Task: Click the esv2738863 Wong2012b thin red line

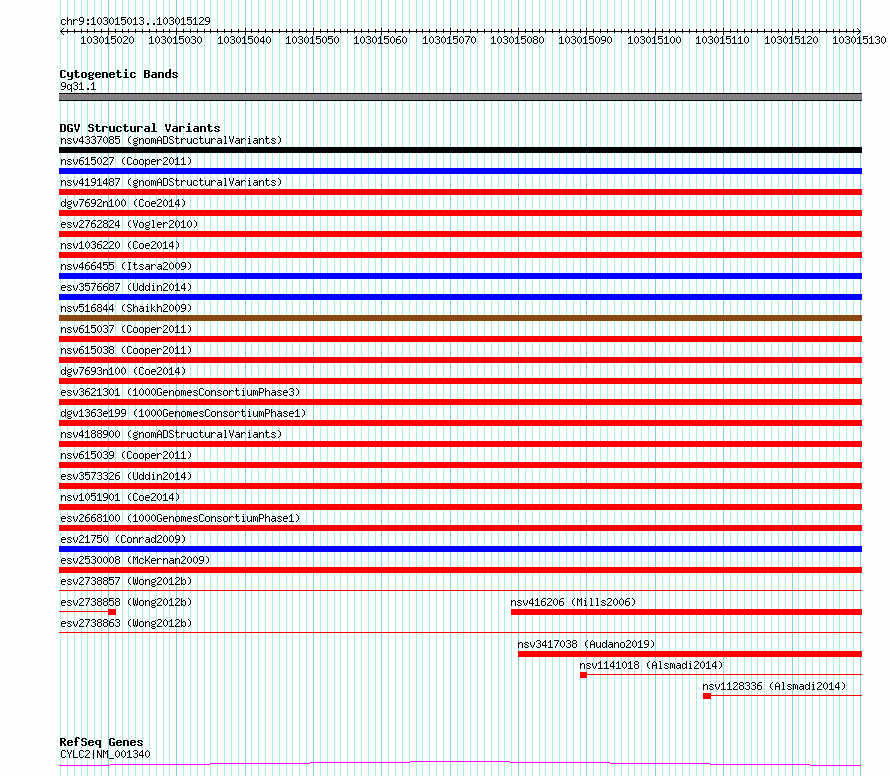Action: coord(460,632)
